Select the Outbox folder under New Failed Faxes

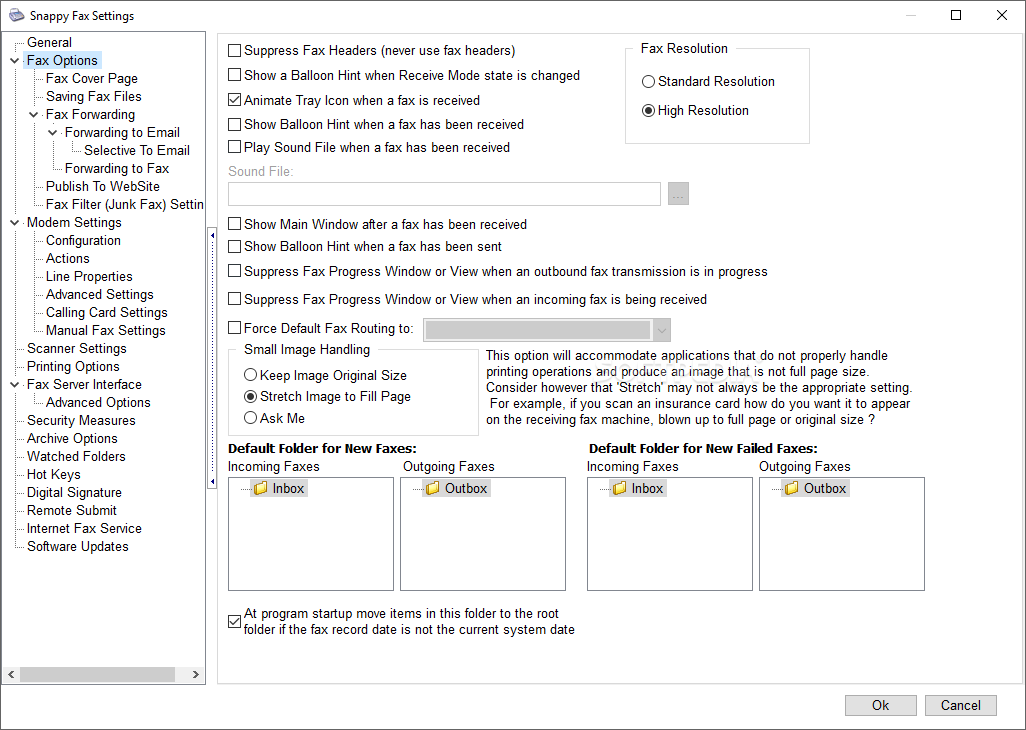click(x=815, y=488)
